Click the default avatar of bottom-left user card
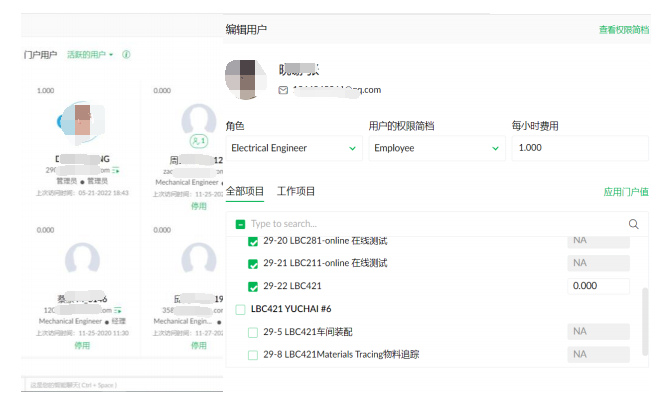Image resolution: width=665 pixels, height=404 pixels. tap(82, 258)
